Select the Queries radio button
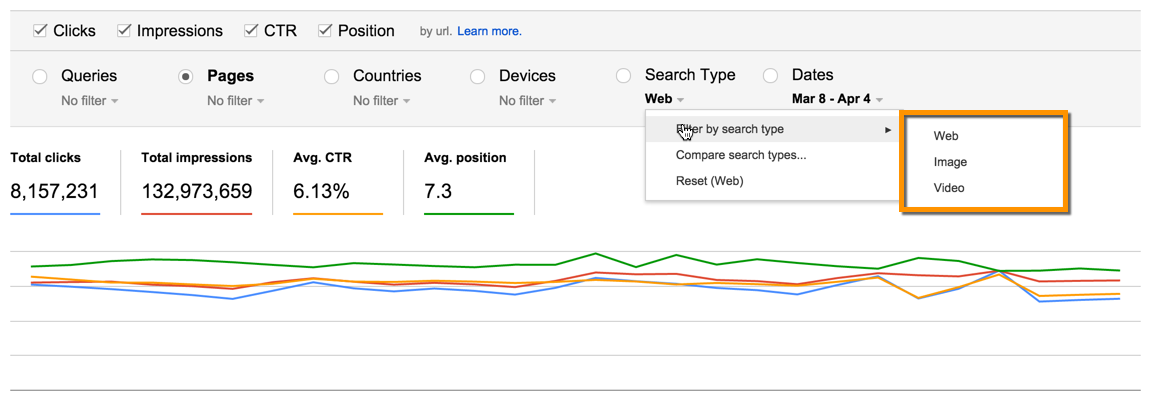Viewport: 1159px width, 393px height. click(x=40, y=76)
